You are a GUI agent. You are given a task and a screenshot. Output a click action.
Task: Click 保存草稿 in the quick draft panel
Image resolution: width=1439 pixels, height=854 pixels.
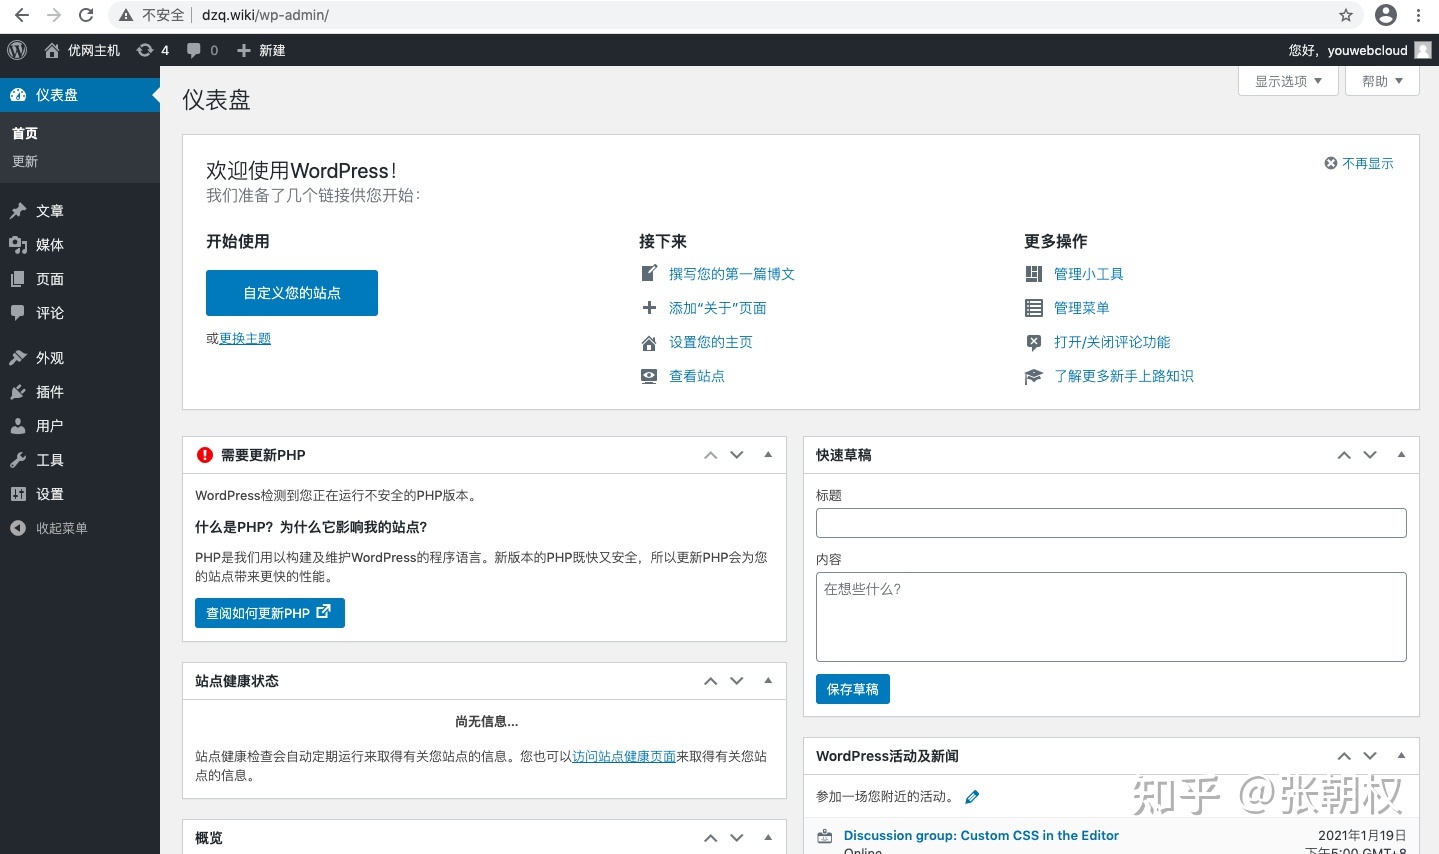[x=852, y=688]
